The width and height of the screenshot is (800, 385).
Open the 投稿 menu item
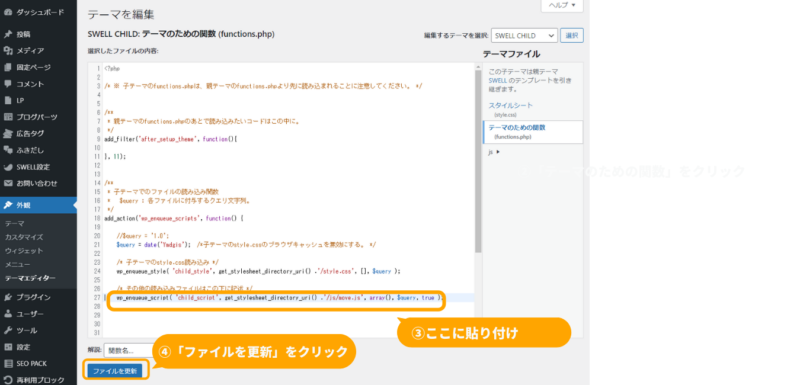point(23,34)
